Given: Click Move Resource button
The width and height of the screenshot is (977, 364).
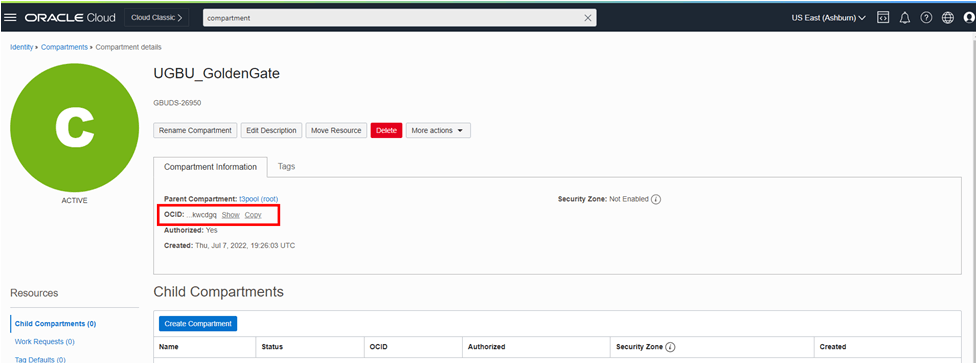Looking at the screenshot, I should 336,130.
